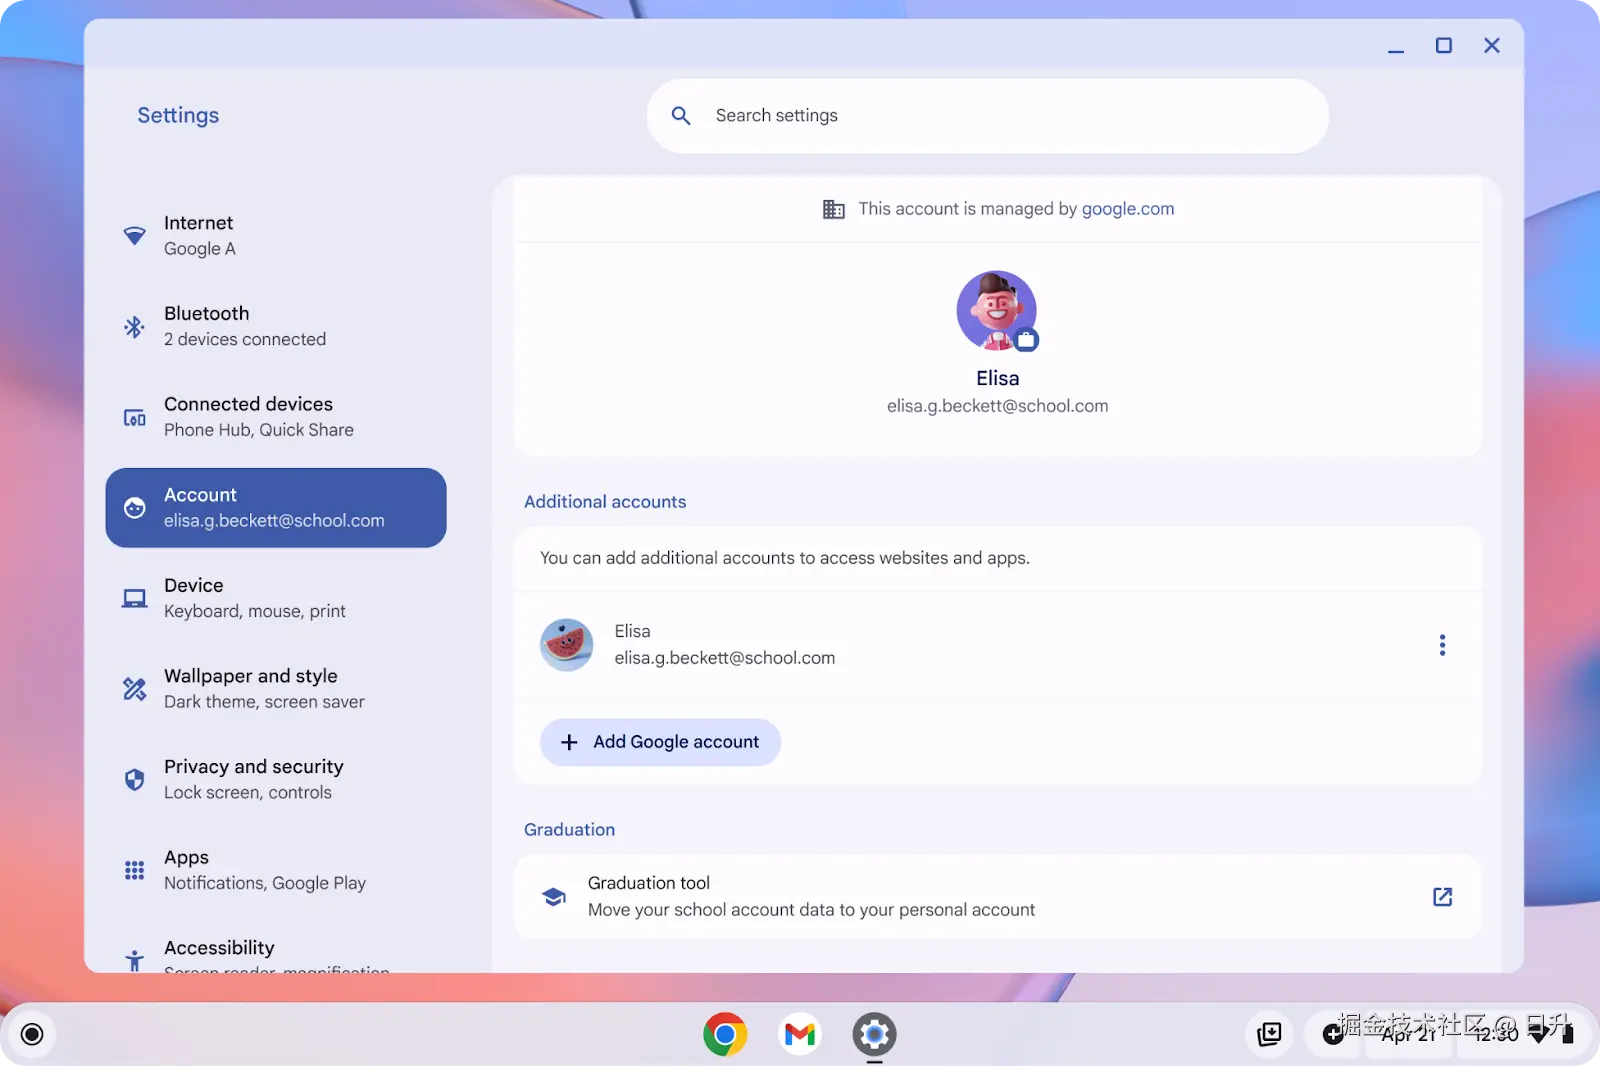The height and width of the screenshot is (1066, 1600).
Task: Click the magnifier search icon
Action: (x=681, y=116)
